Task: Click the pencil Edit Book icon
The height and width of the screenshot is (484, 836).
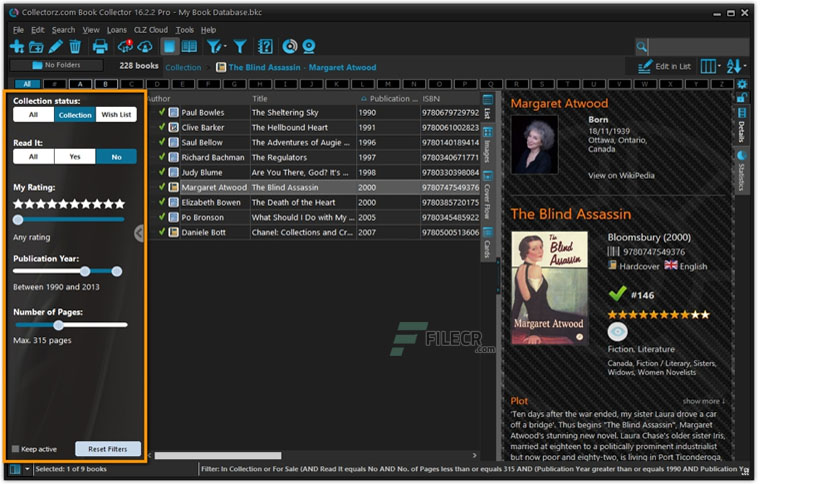Action: pyautogui.click(x=55, y=47)
